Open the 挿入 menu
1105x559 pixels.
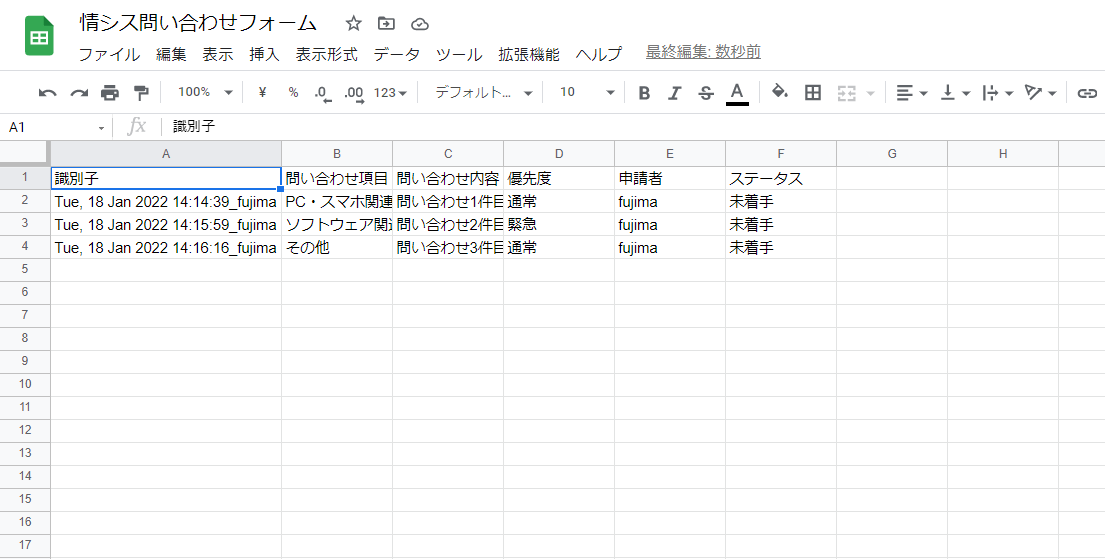[264, 54]
